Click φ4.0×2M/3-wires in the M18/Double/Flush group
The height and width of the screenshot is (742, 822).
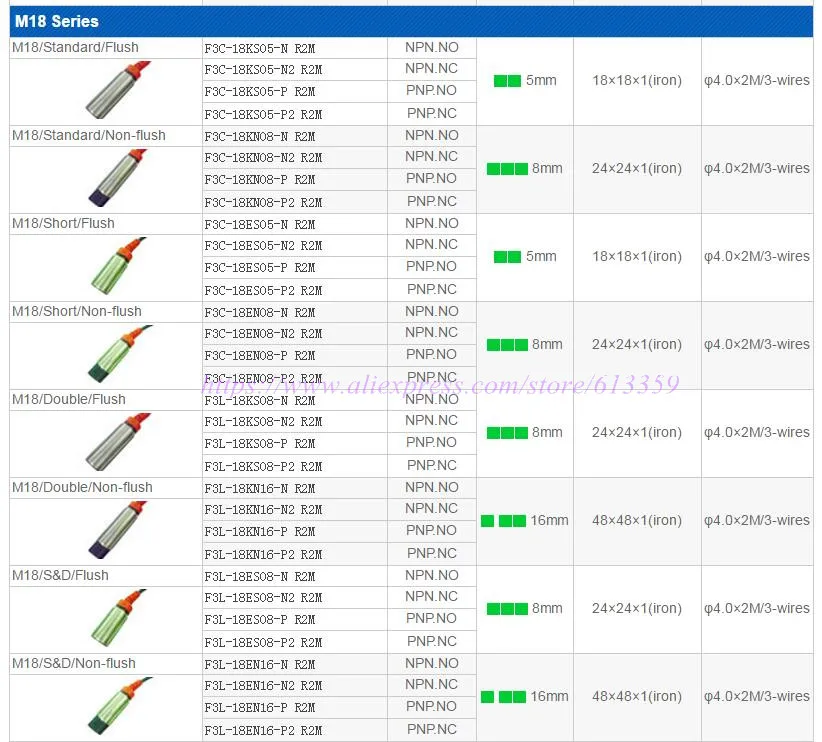point(757,433)
